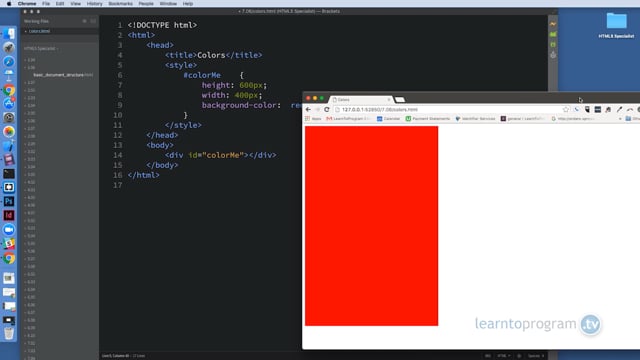Click the bottom icon in Brackets right toolbar
The width and height of the screenshot is (640, 360).
(x=553, y=55)
